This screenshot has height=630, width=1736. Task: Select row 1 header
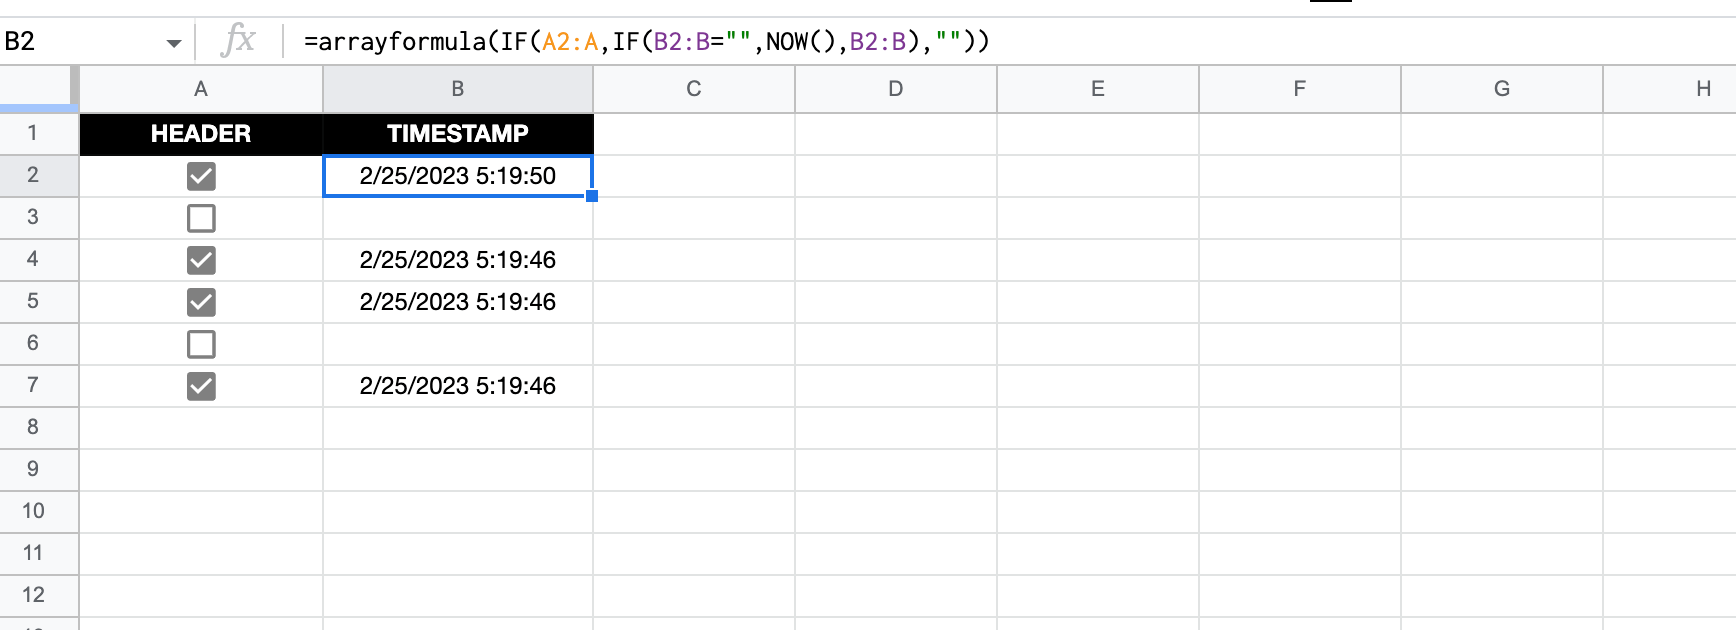[39, 134]
